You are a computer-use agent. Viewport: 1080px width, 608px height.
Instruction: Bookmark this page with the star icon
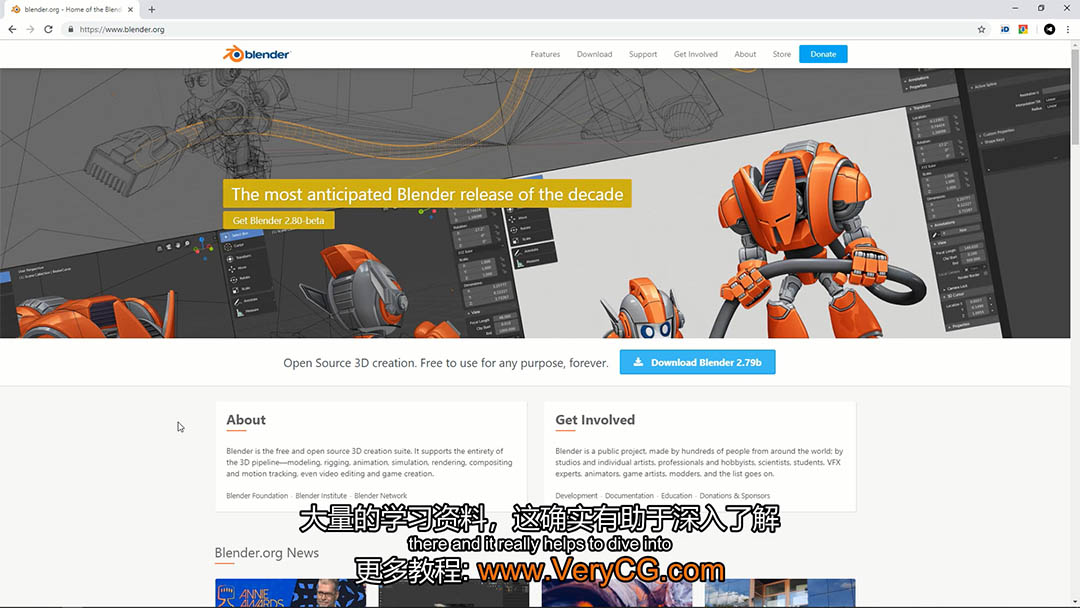[x=982, y=30]
